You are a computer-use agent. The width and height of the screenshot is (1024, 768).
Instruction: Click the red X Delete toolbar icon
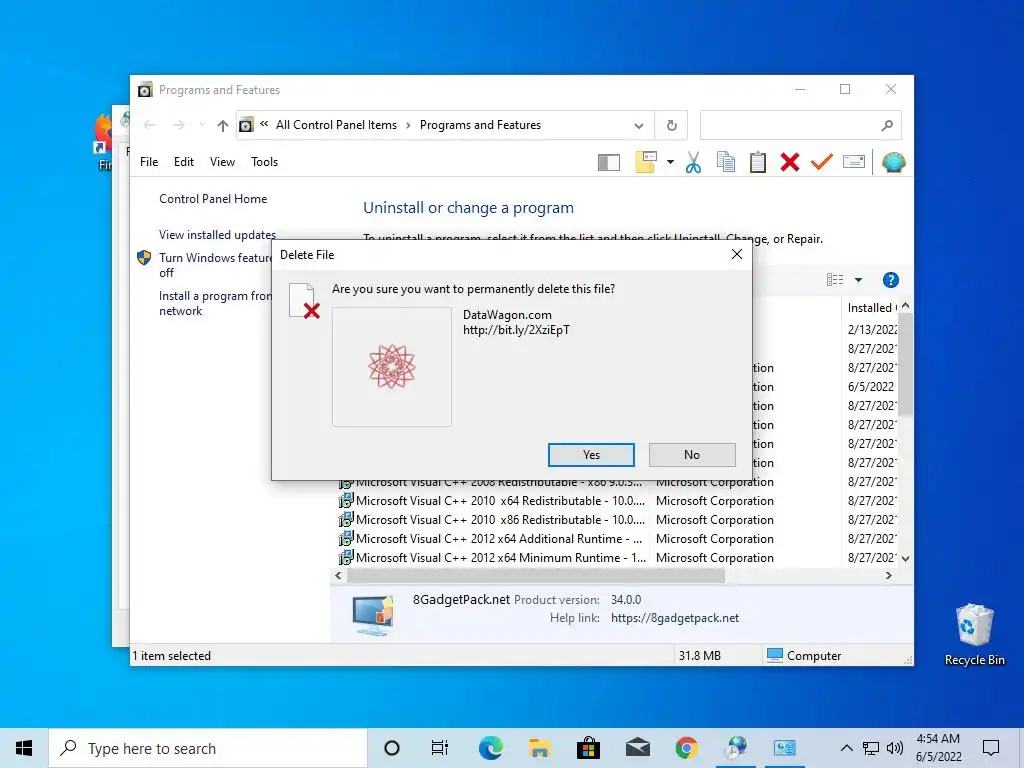click(x=790, y=162)
